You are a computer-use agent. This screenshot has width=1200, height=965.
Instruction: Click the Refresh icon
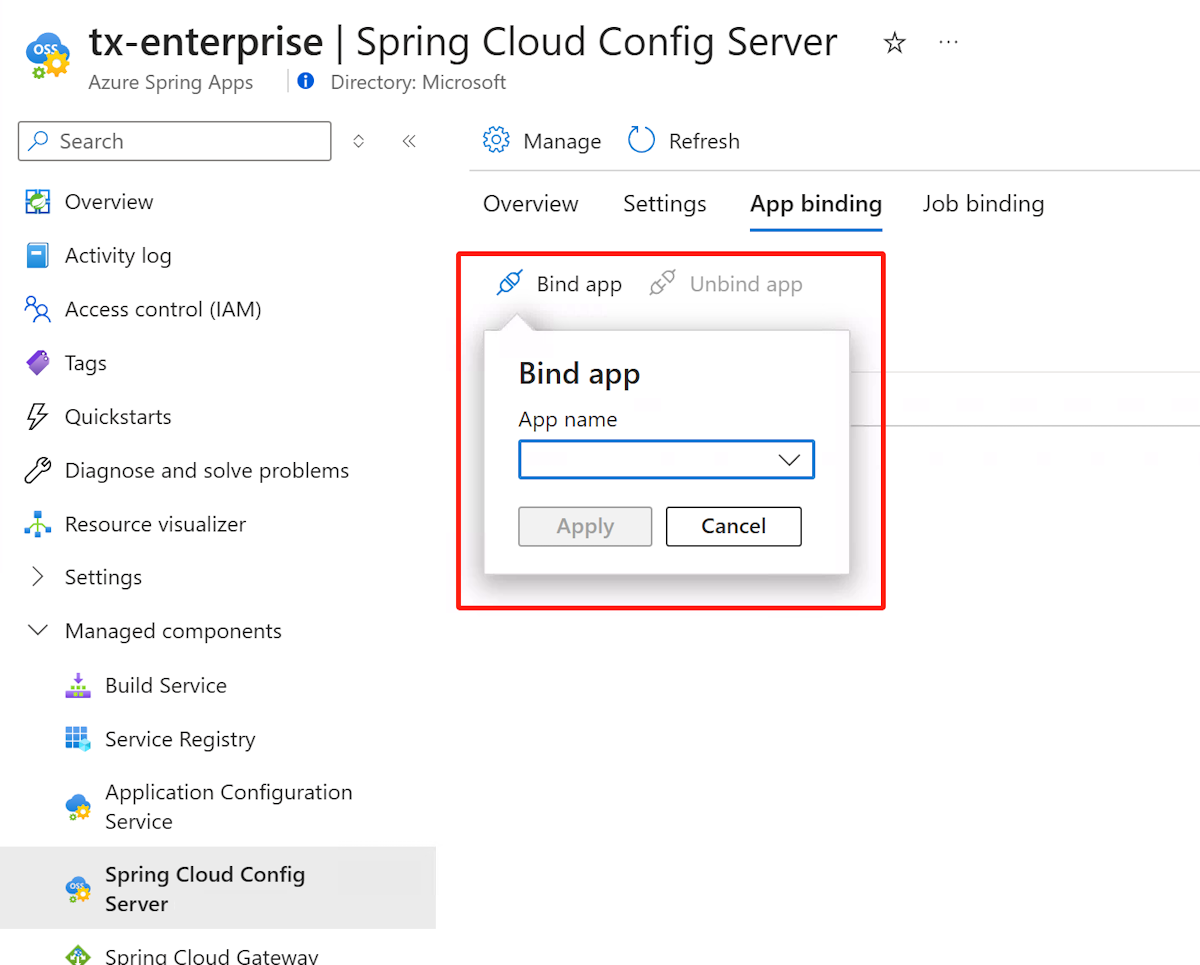tap(641, 140)
